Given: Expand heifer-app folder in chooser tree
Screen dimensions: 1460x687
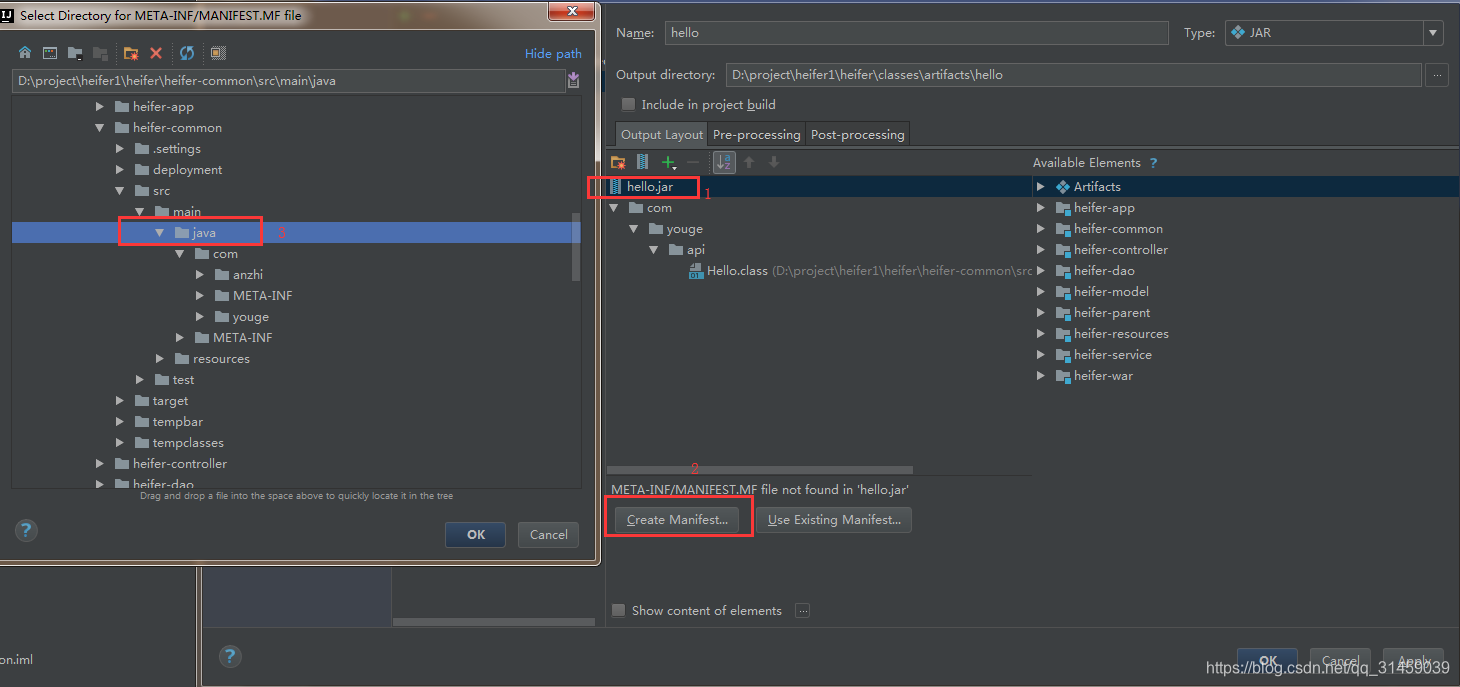Looking at the screenshot, I should (x=99, y=107).
